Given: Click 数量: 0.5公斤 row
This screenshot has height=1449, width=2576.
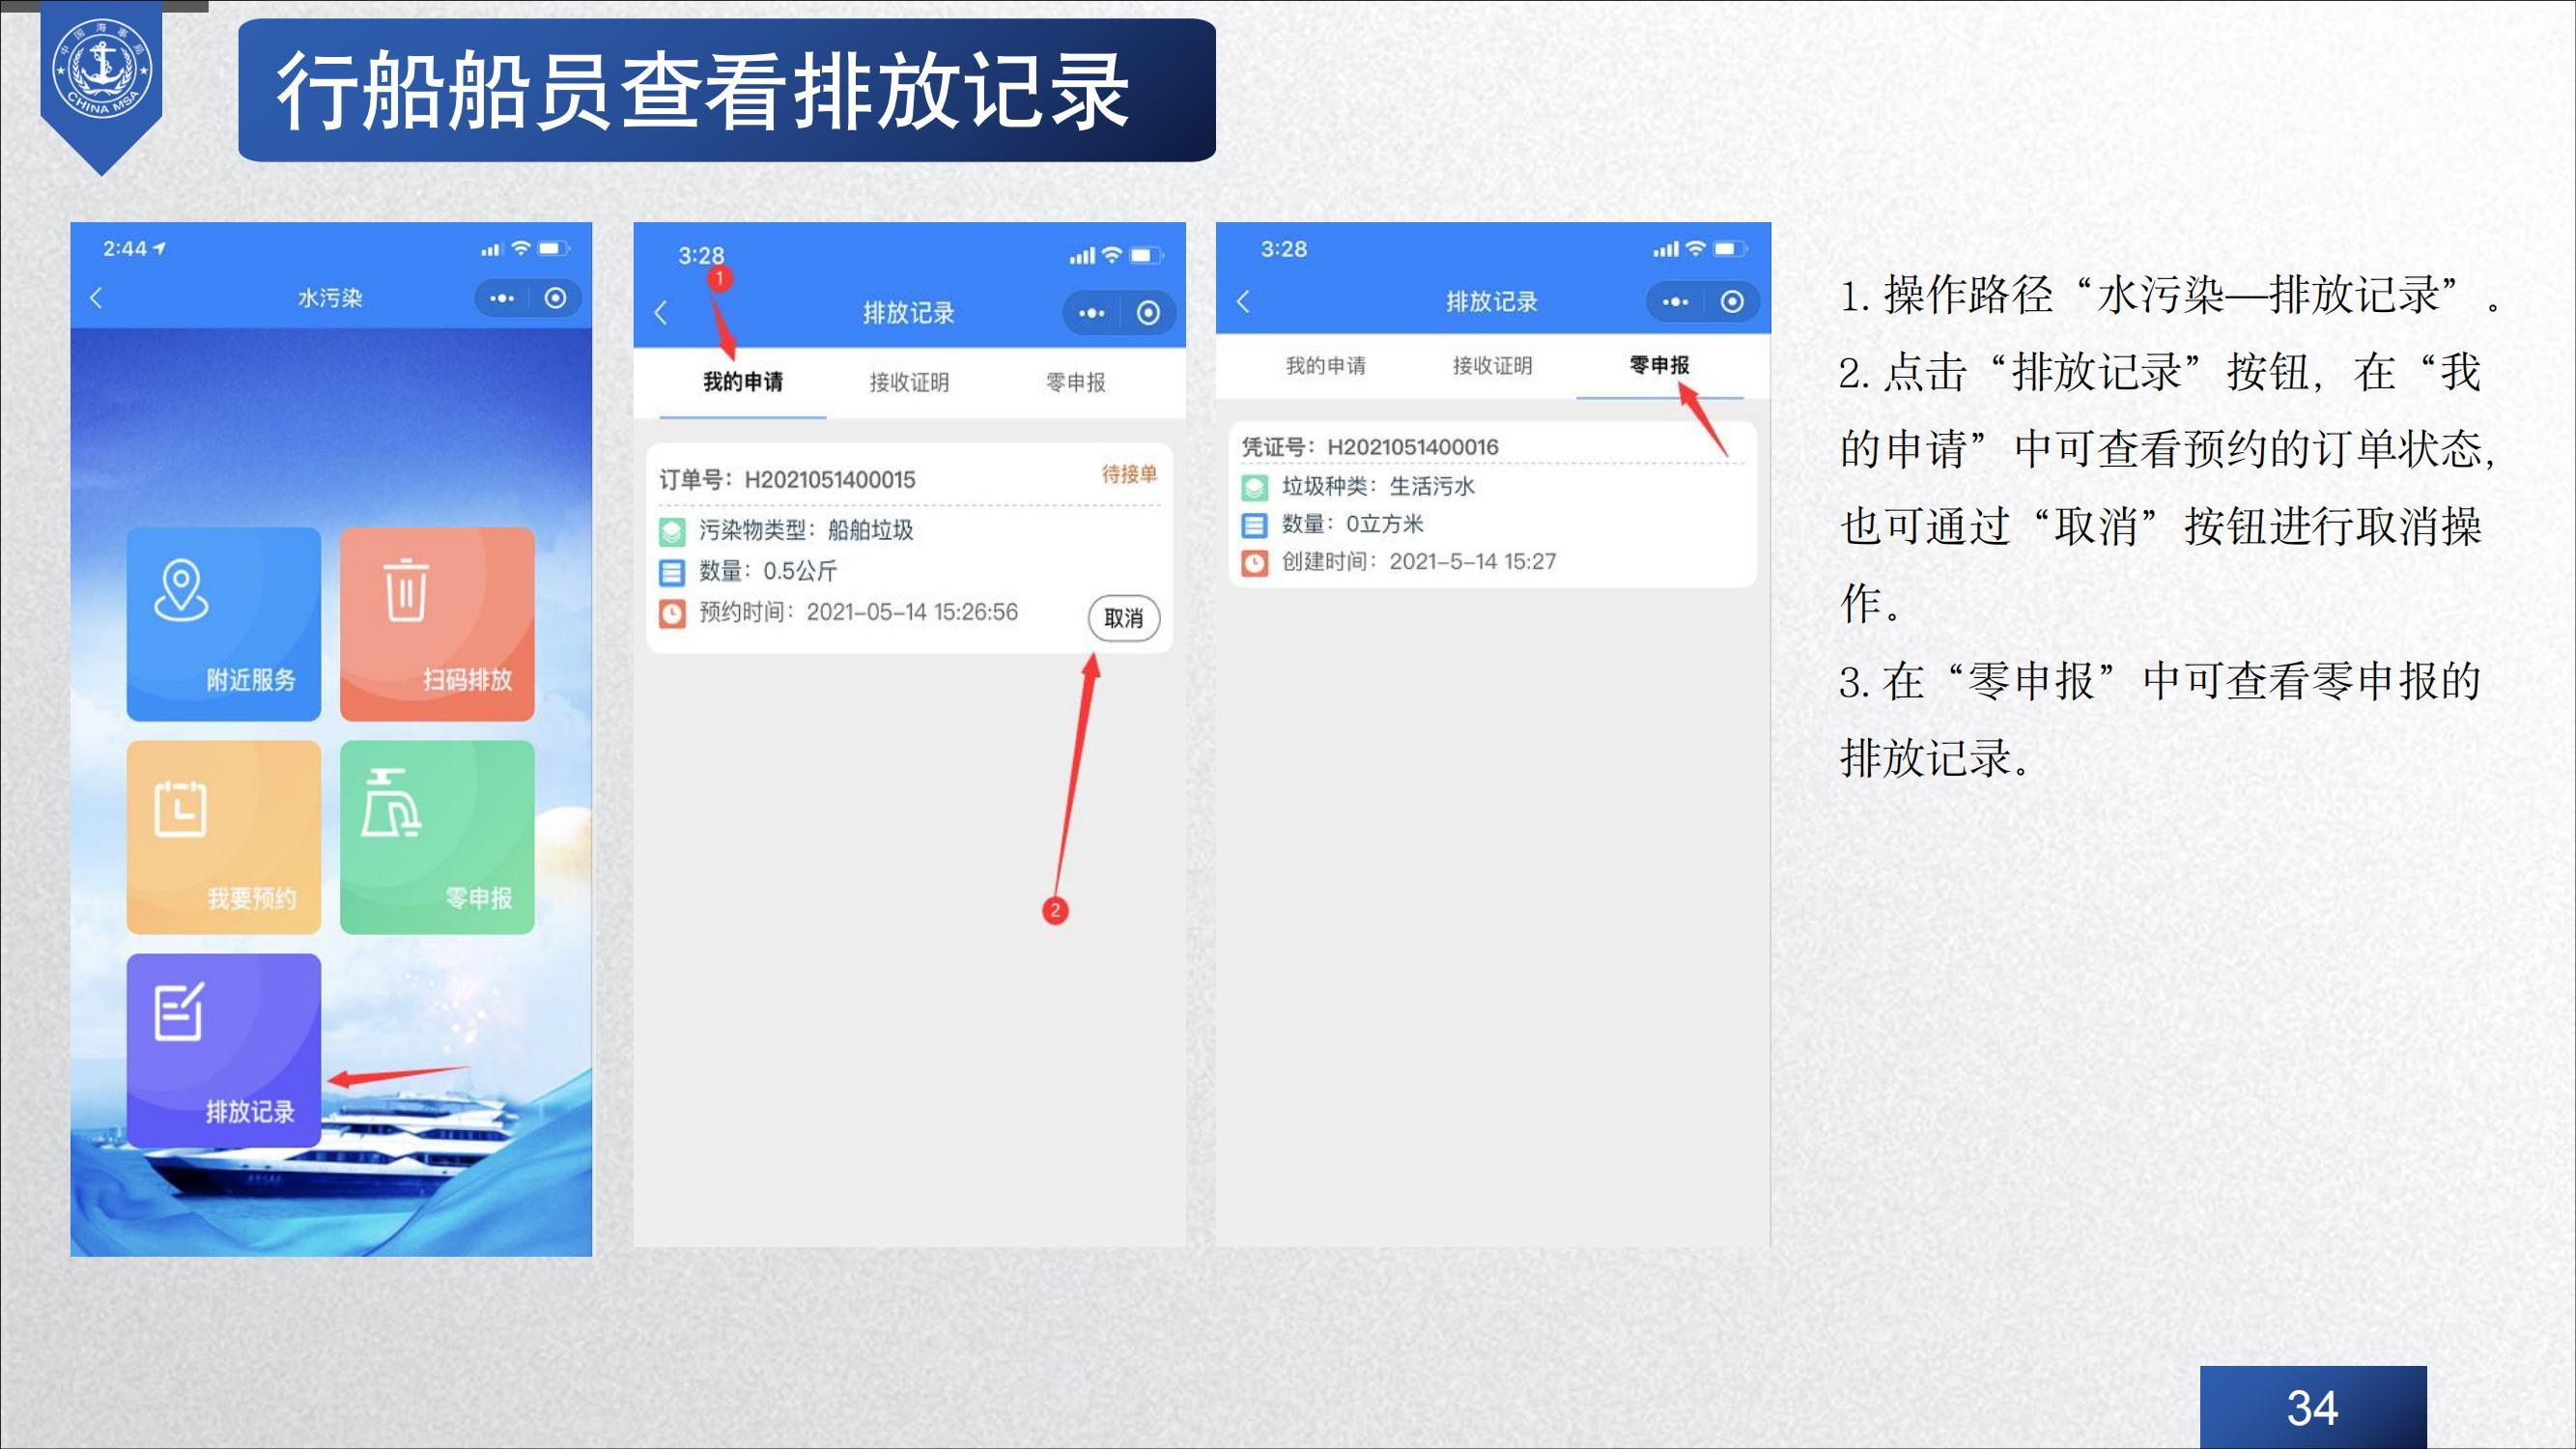Looking at the screenshot, I should (x=748, y=571).
